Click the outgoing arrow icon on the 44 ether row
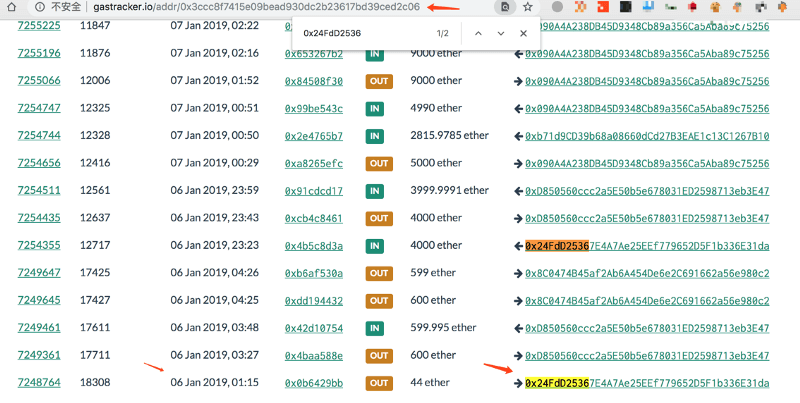800x403 pixels. tap(518, 383)
